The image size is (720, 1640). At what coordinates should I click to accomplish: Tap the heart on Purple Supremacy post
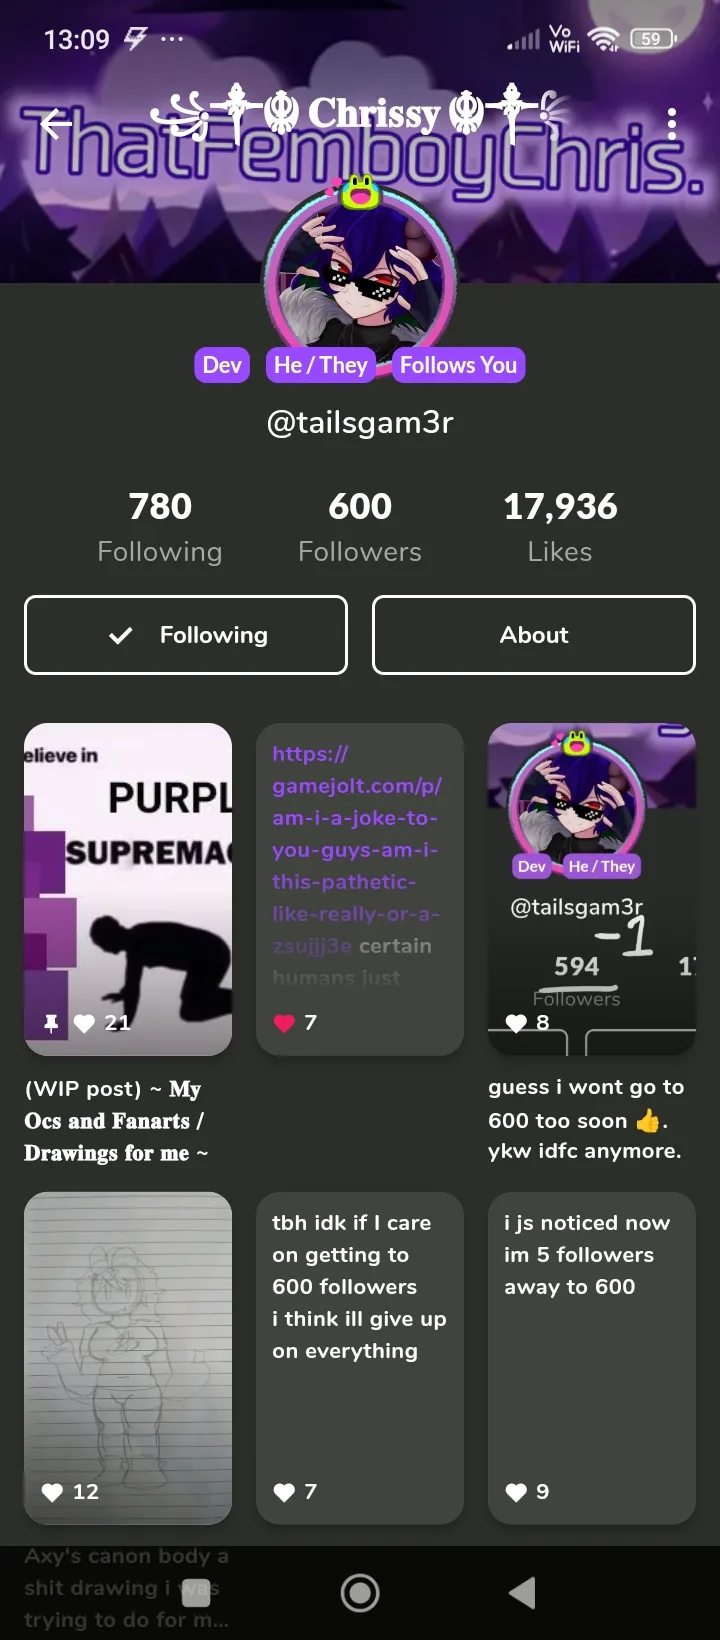click(84, 1023)
